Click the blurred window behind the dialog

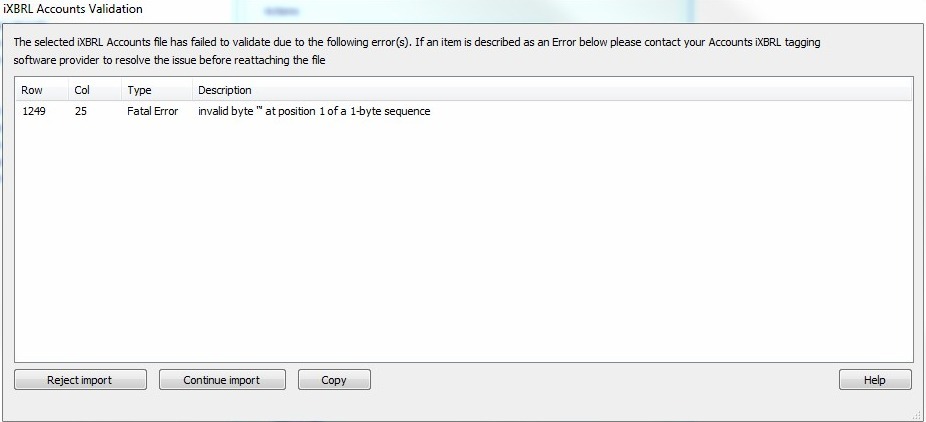pos(500,10)
